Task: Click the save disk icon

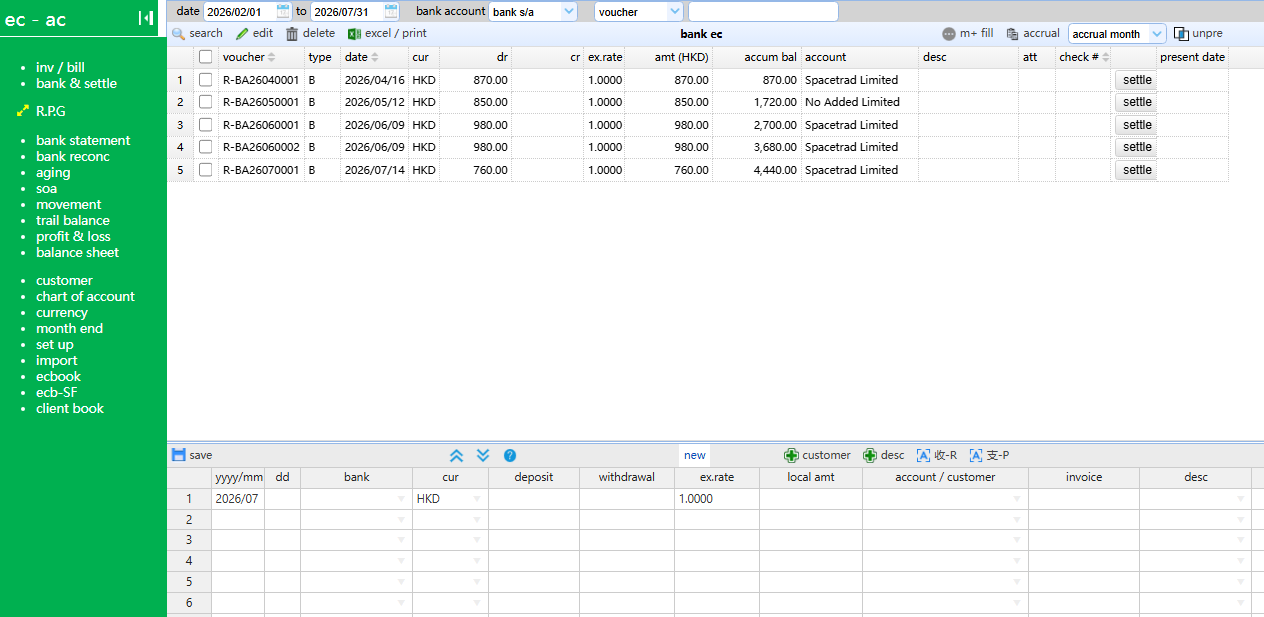Action: 179,455
